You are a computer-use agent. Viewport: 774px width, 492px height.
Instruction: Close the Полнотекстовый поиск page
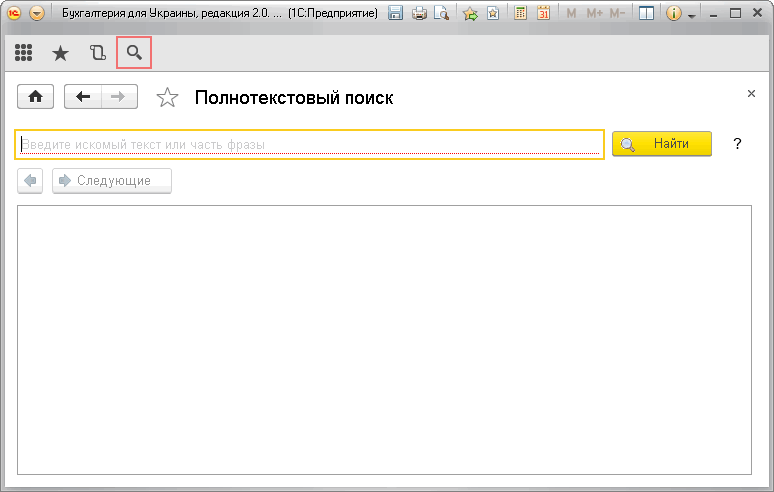point(751,93)
